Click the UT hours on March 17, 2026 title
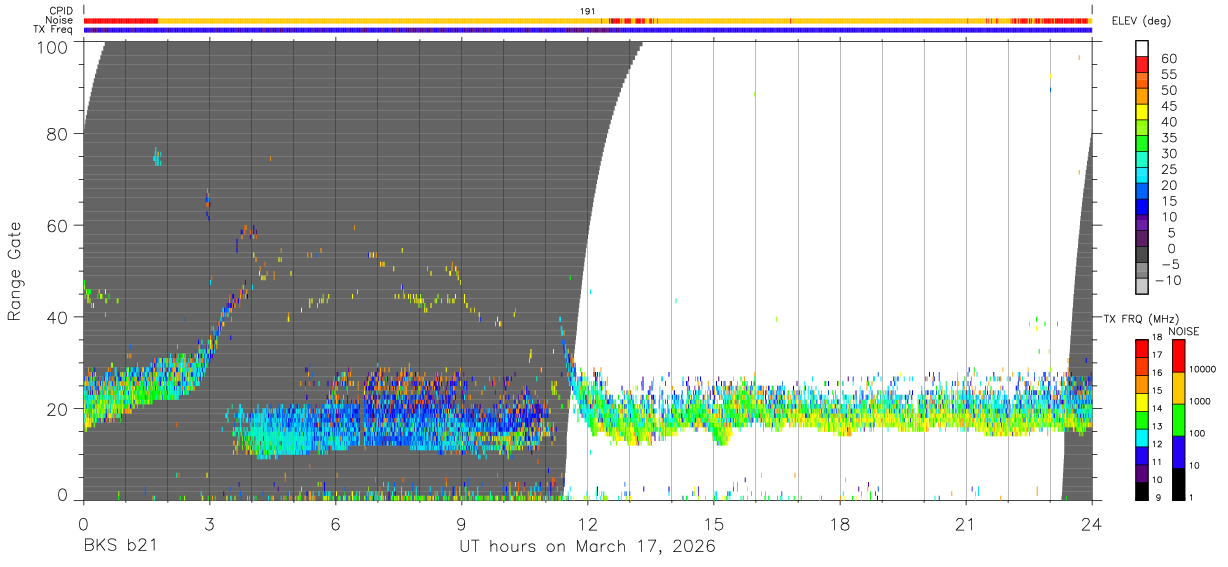This screenshot has width=1228, height=567. click(x=587, y=547)
